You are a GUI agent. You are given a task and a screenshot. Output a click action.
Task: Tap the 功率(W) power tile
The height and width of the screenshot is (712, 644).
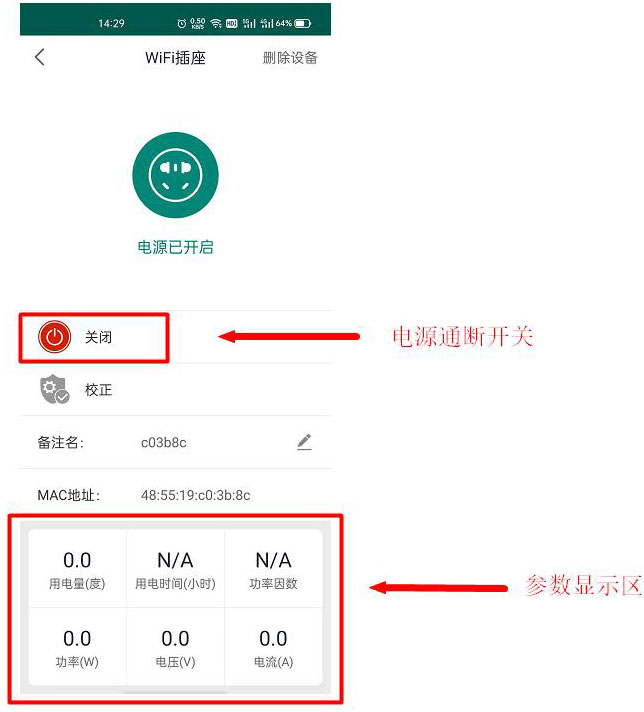click(77, 647)
